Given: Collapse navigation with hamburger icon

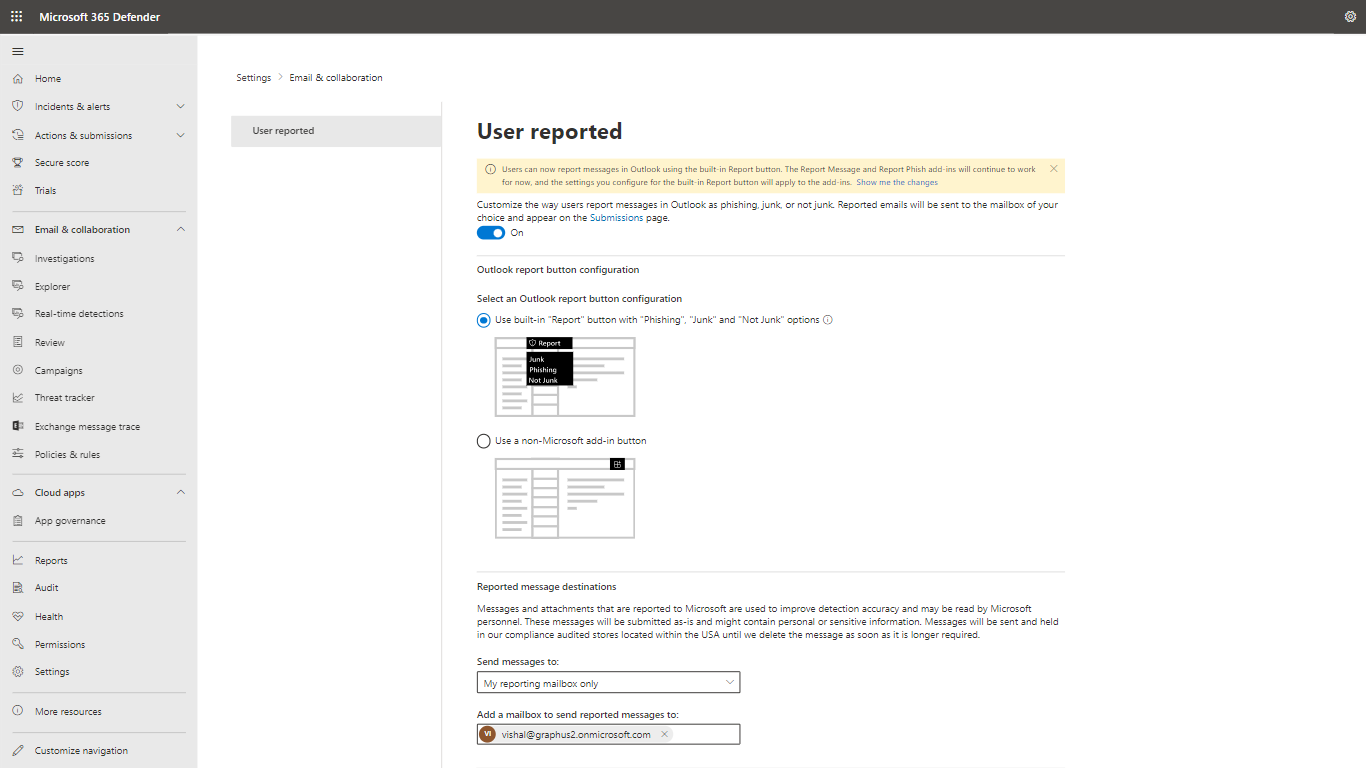Looking at the screenshot, I should click(18, 51).
